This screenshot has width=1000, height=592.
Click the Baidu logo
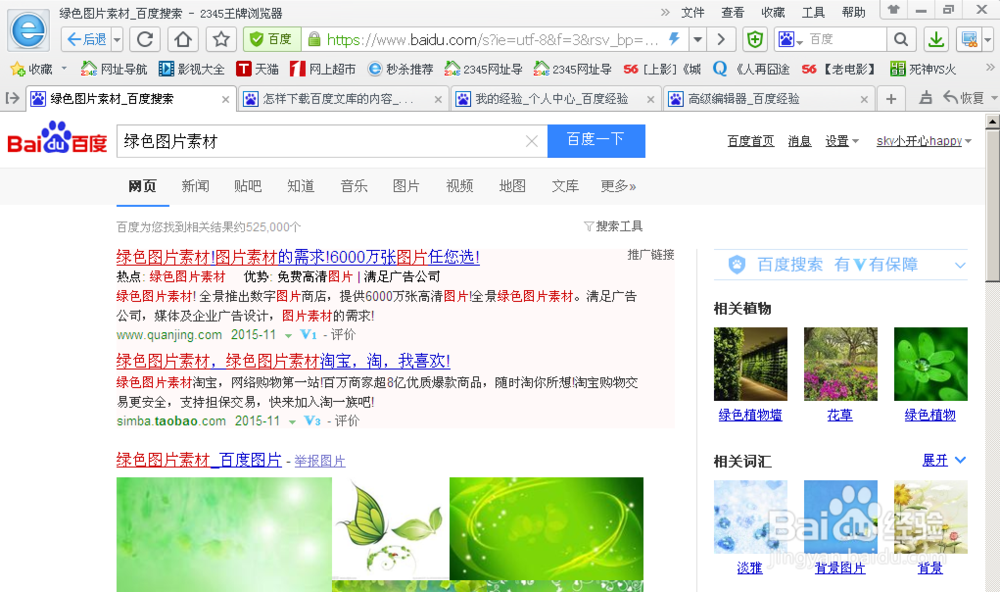(57, 139)
